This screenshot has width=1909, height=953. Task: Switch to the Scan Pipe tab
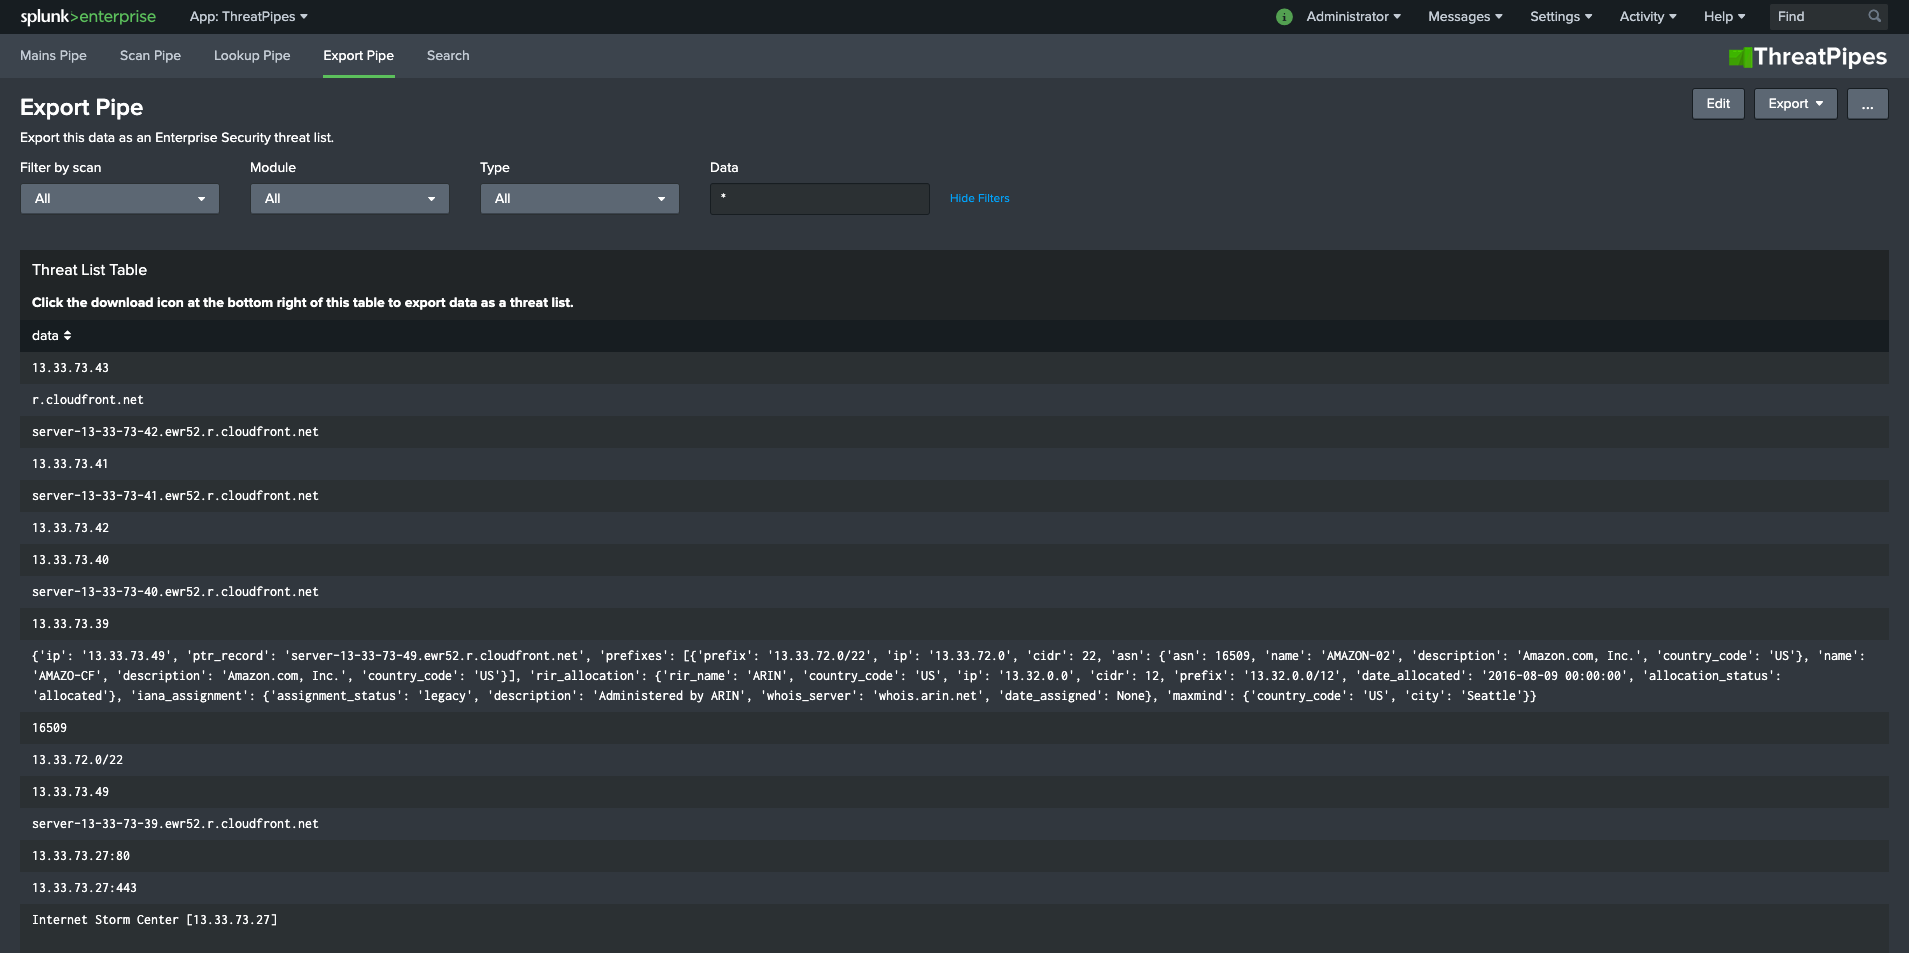(x=149, y=55)
